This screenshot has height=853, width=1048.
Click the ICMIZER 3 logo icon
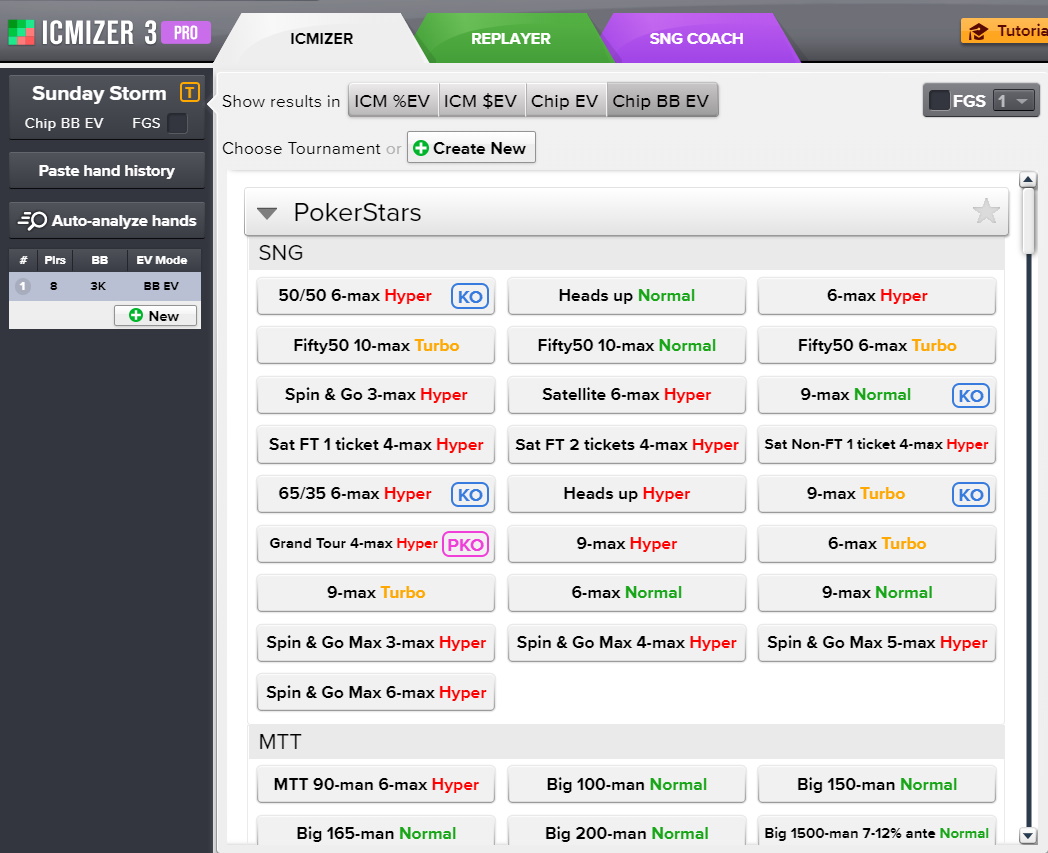click(21, 32)
